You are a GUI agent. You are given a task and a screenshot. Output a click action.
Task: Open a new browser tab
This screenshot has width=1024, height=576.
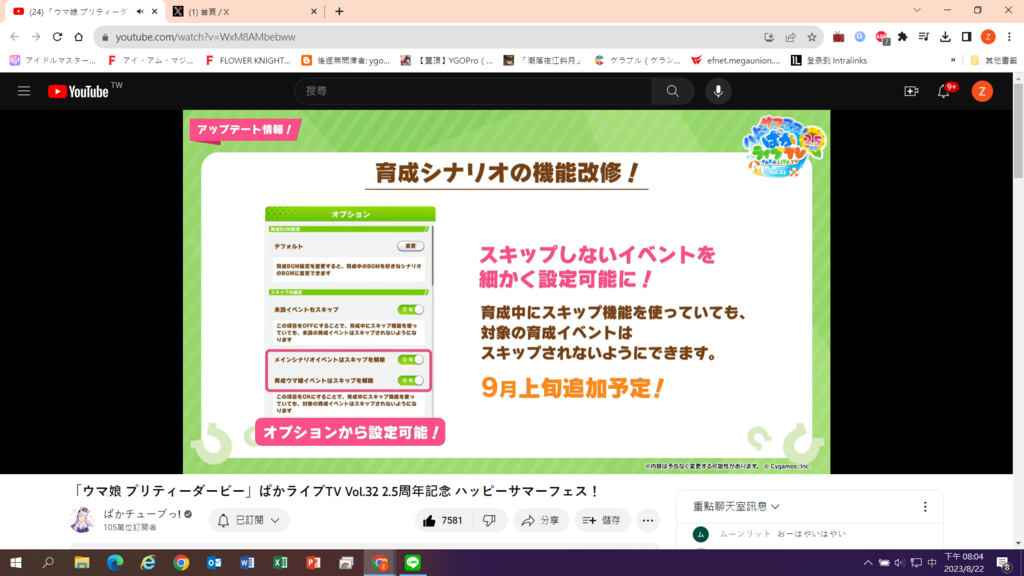(339, 12)
